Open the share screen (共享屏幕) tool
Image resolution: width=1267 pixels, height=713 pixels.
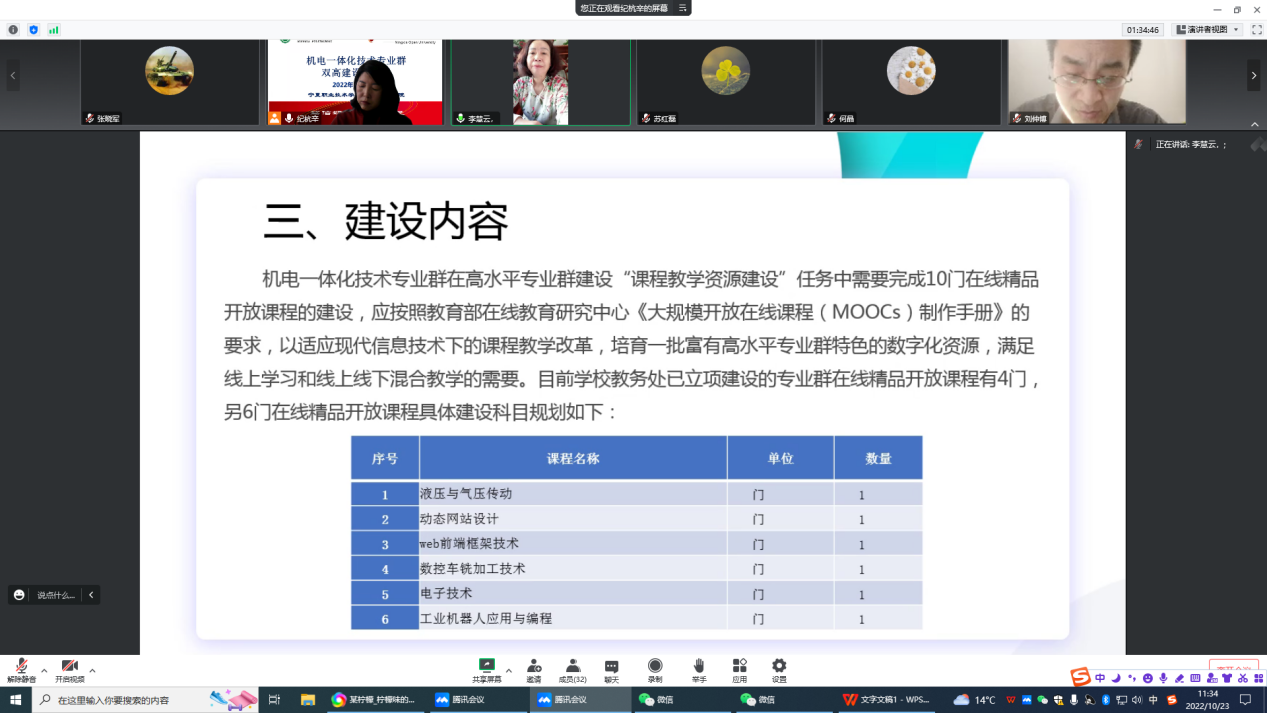pyautogui.click(x=487, y=669)
